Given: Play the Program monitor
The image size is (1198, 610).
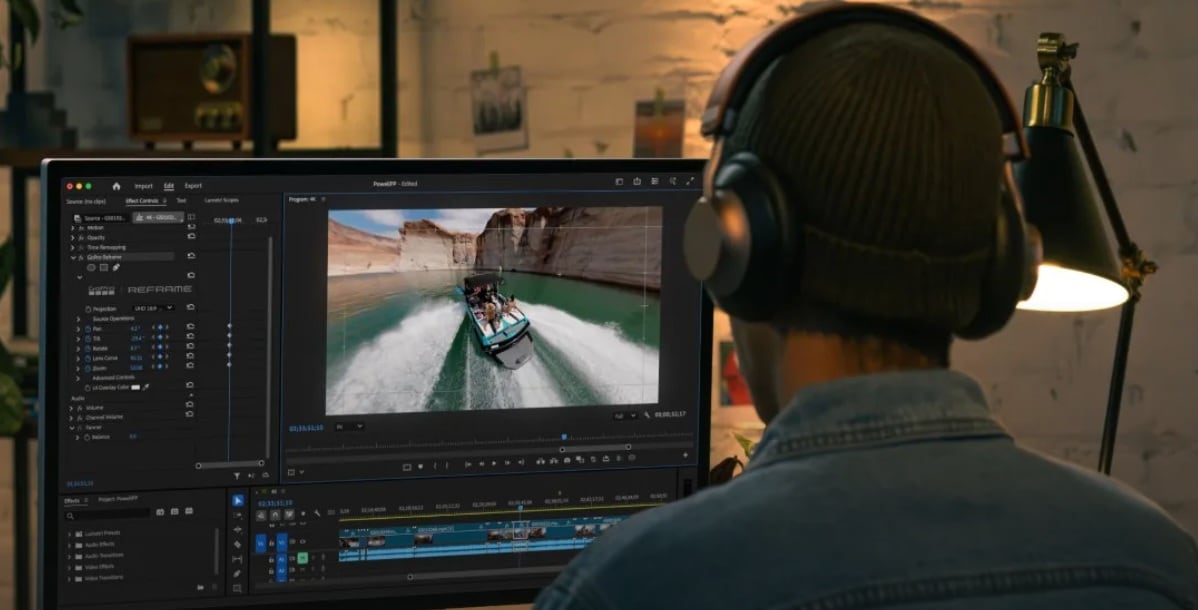Looking at the screenshot, I should point(494,463).
